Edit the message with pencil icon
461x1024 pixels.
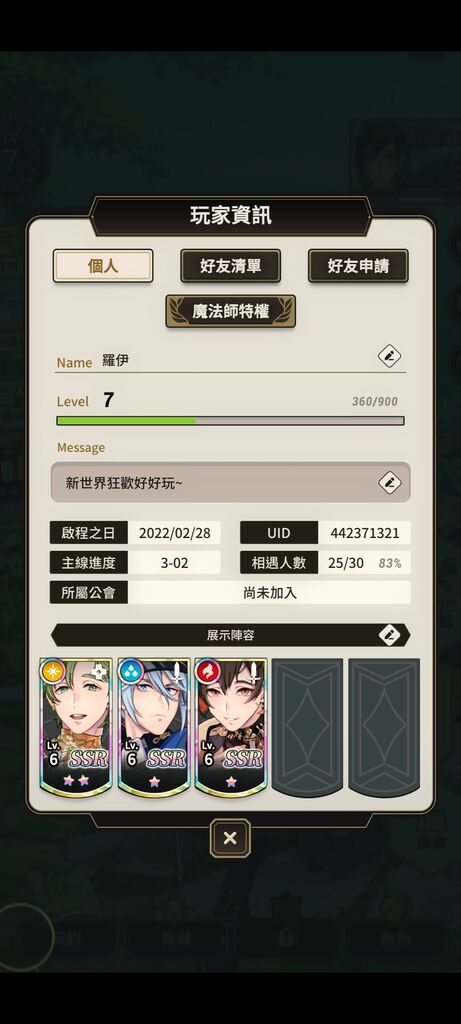(x=389, y=483)
